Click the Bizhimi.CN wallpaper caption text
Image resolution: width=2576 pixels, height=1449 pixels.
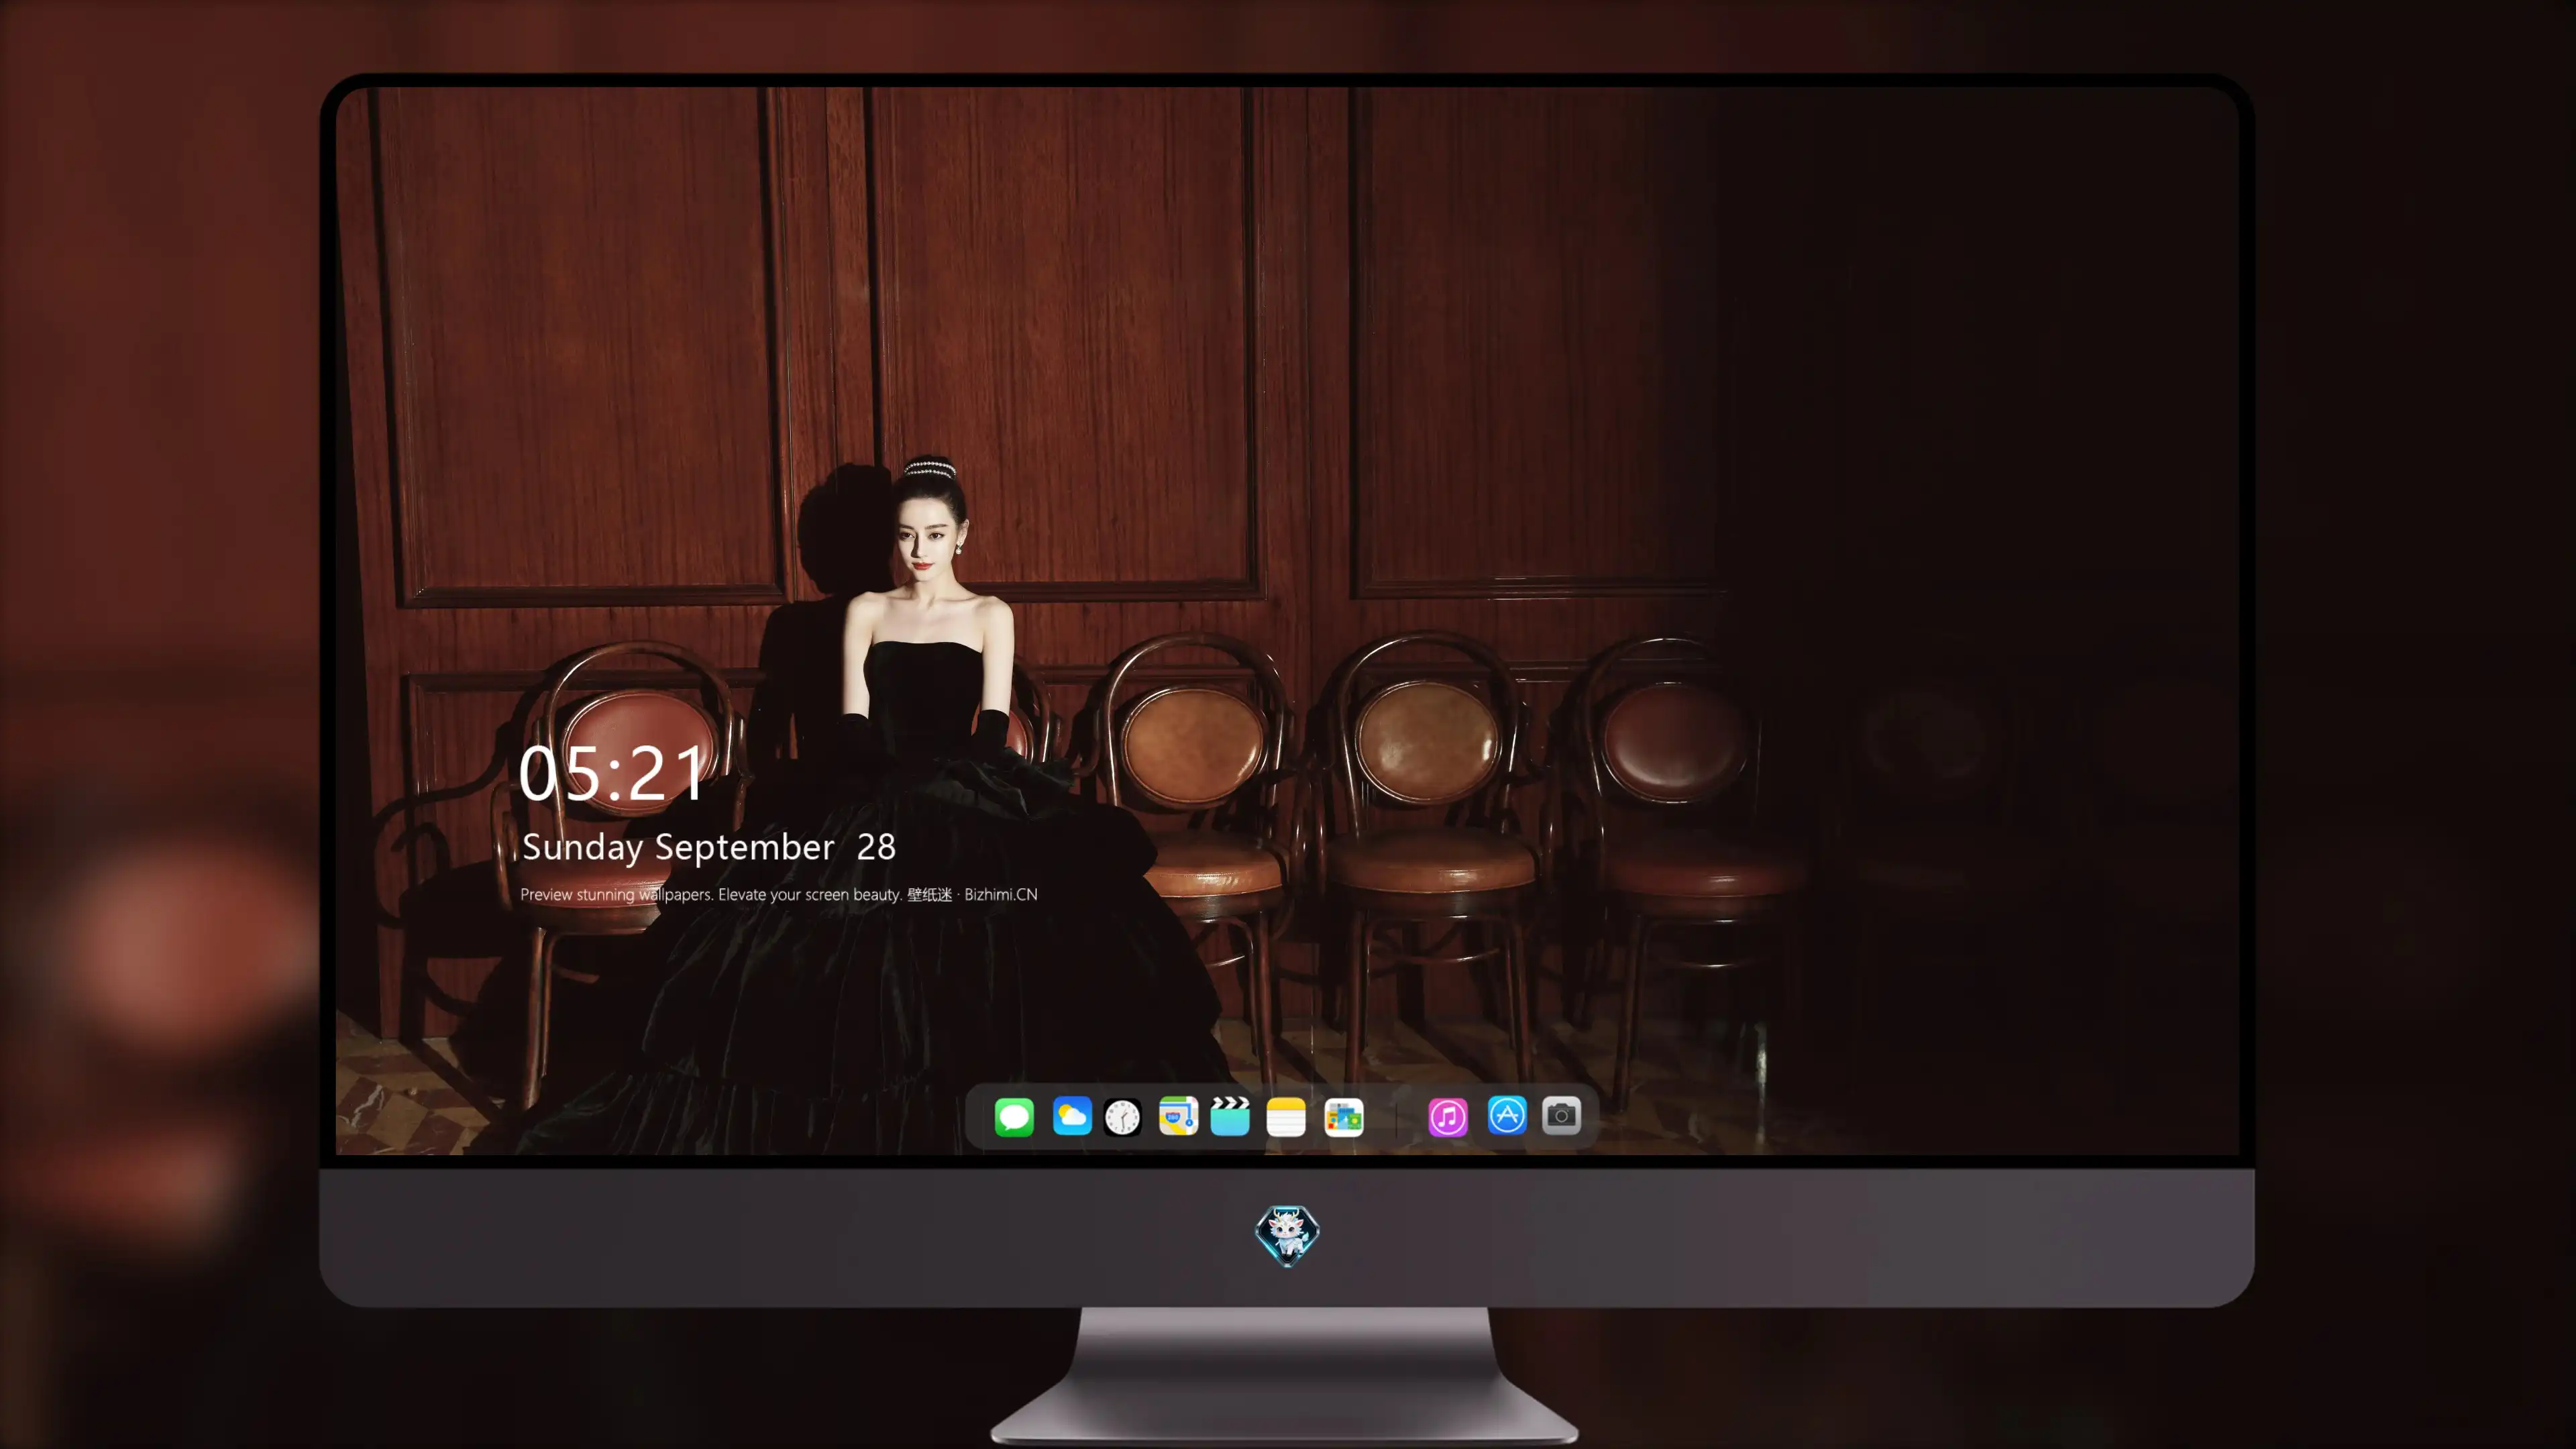pyautogui.click(x=779, y=894)
